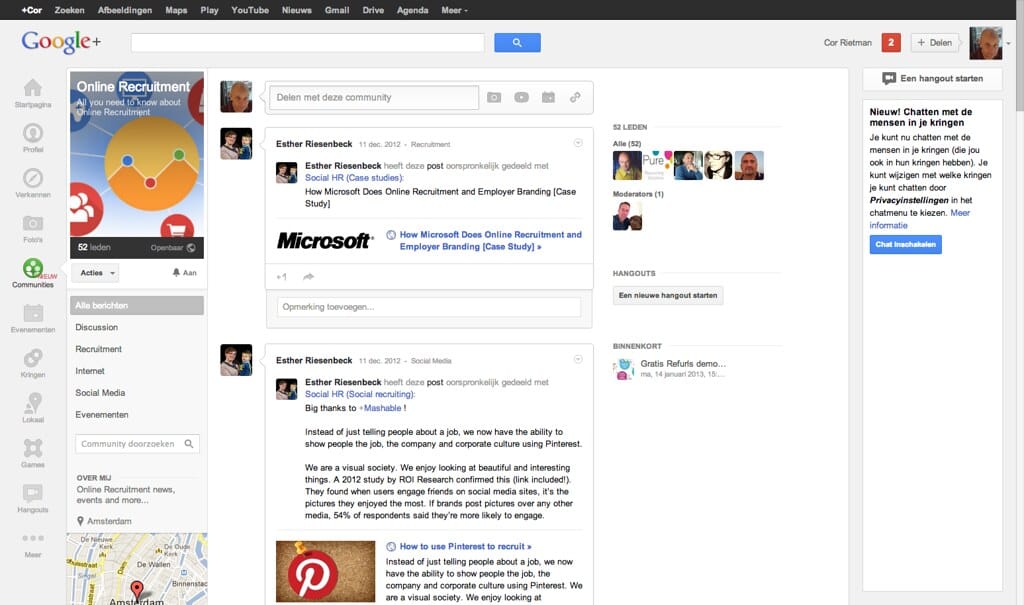The width and height of the screenshot is (1024, 605).
Task: Select the Alle berichten category
Action: (136, 305)
